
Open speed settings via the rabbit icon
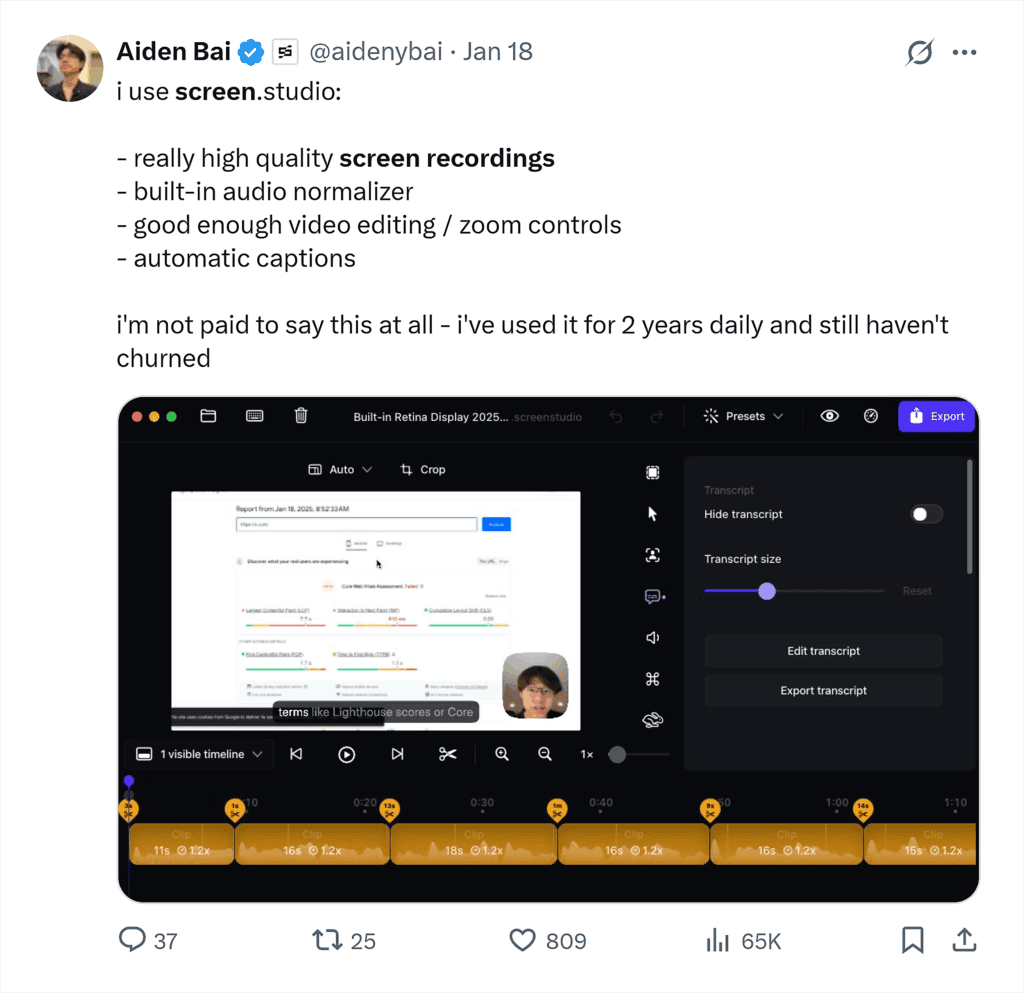click(652, 719)
